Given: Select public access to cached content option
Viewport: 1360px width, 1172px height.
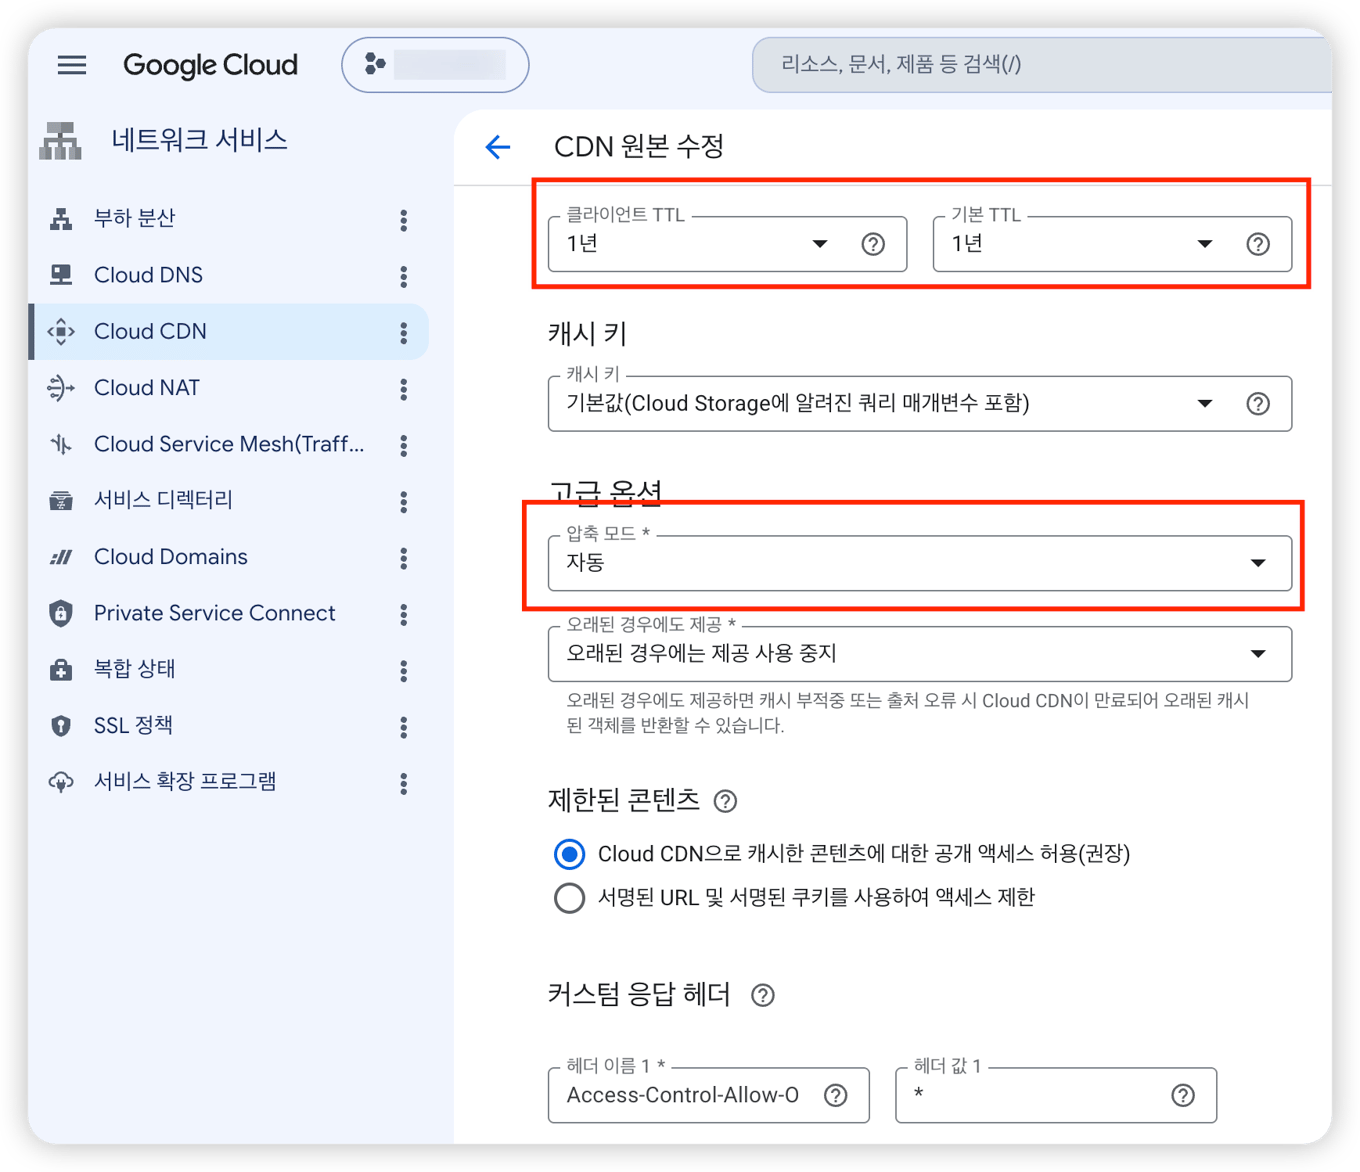Looking at the screenshot, I should [x=570, y=854].
